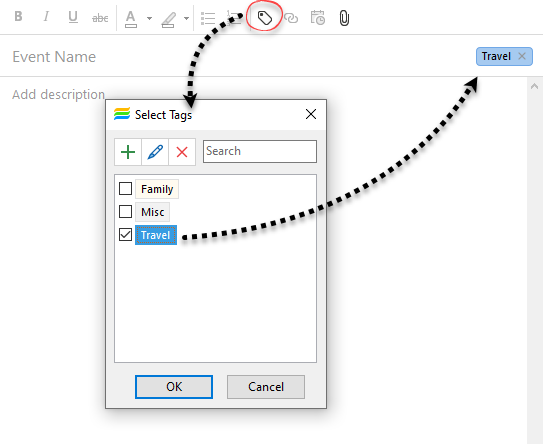The image size is (543, 444).
Task: Add a new tag with plus icon
Action: click(128, 152)
